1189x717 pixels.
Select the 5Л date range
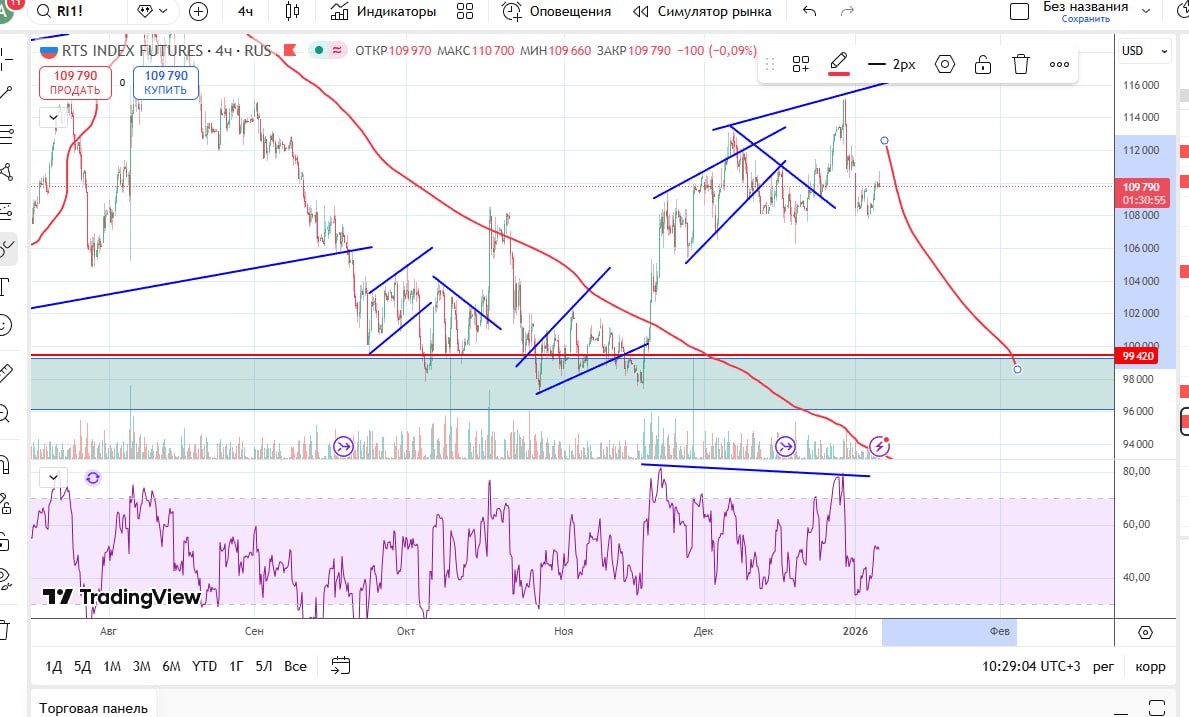[x=264, y=666]
